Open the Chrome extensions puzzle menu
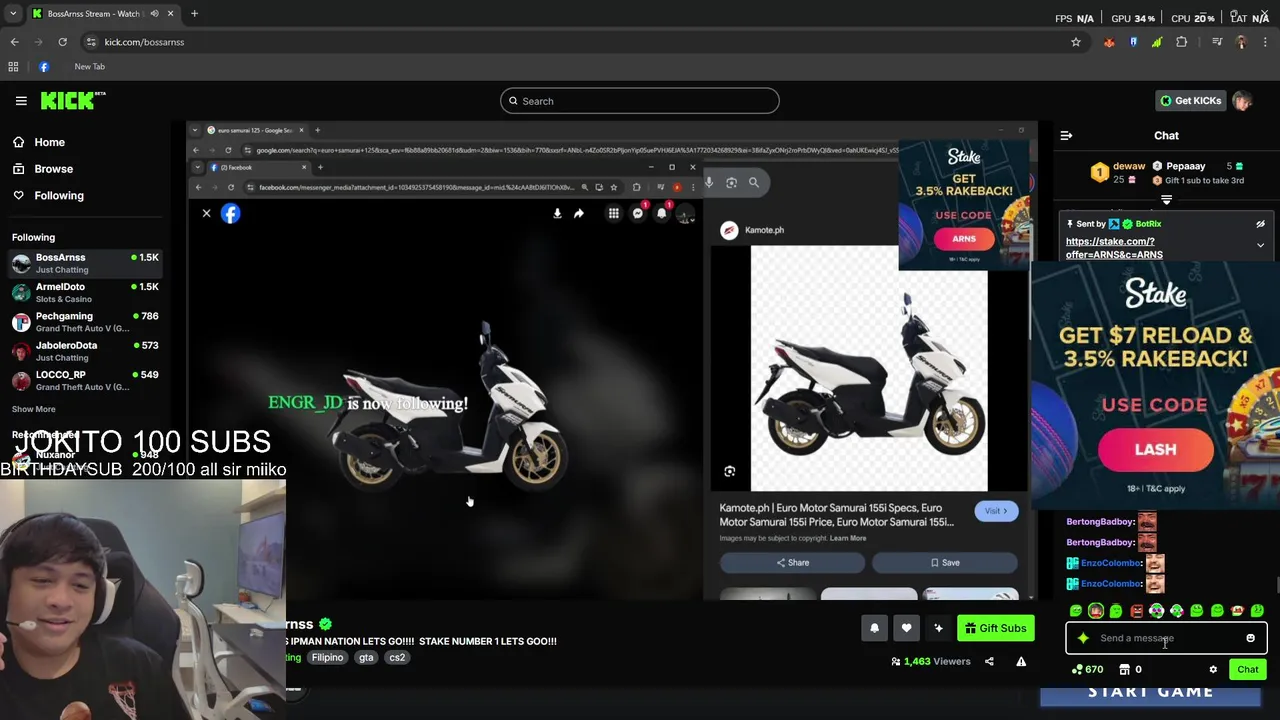Viewport: 1280px width, 720px height. [x=1182, y=42]
